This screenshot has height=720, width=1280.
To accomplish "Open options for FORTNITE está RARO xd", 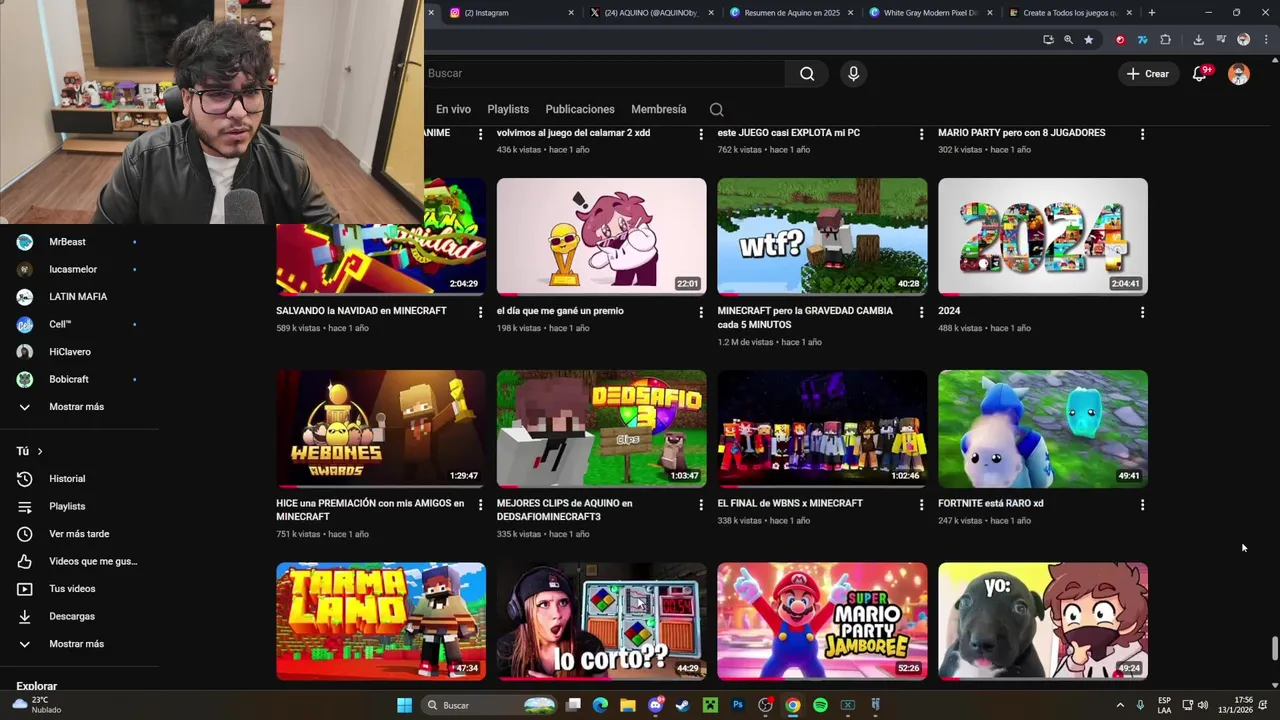I will (x=1142, y=505).
